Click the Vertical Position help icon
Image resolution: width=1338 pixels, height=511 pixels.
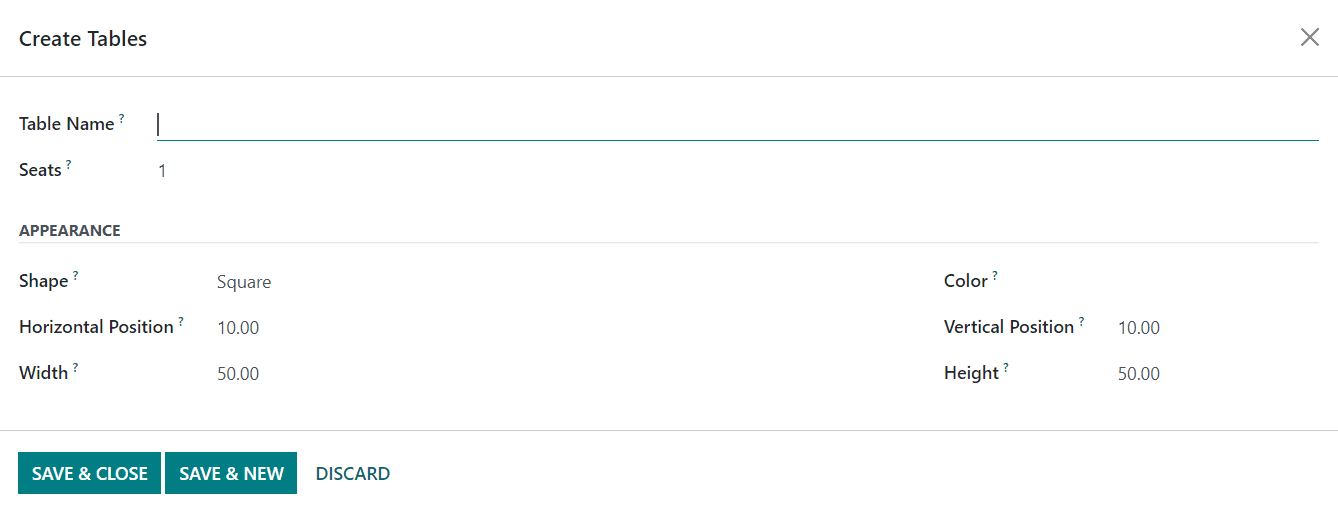1081,321
